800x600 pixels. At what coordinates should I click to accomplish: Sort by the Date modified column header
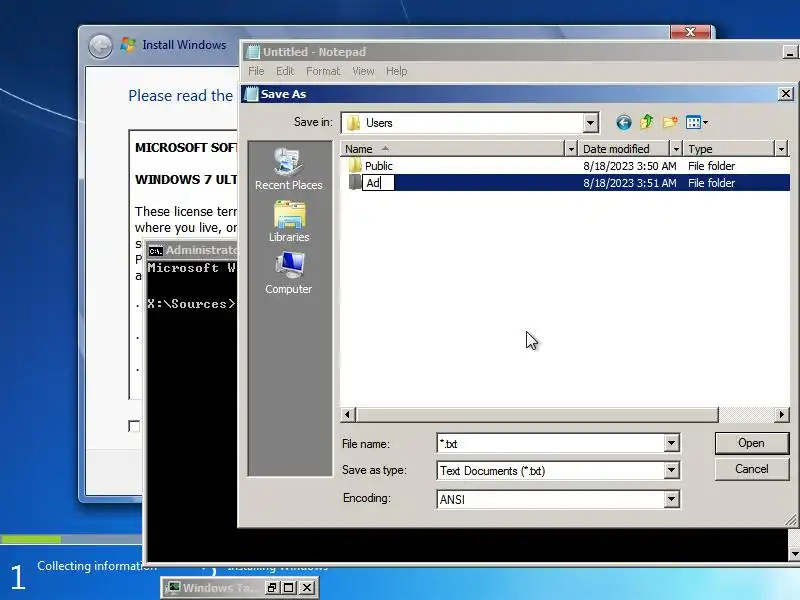coord(624,149)
